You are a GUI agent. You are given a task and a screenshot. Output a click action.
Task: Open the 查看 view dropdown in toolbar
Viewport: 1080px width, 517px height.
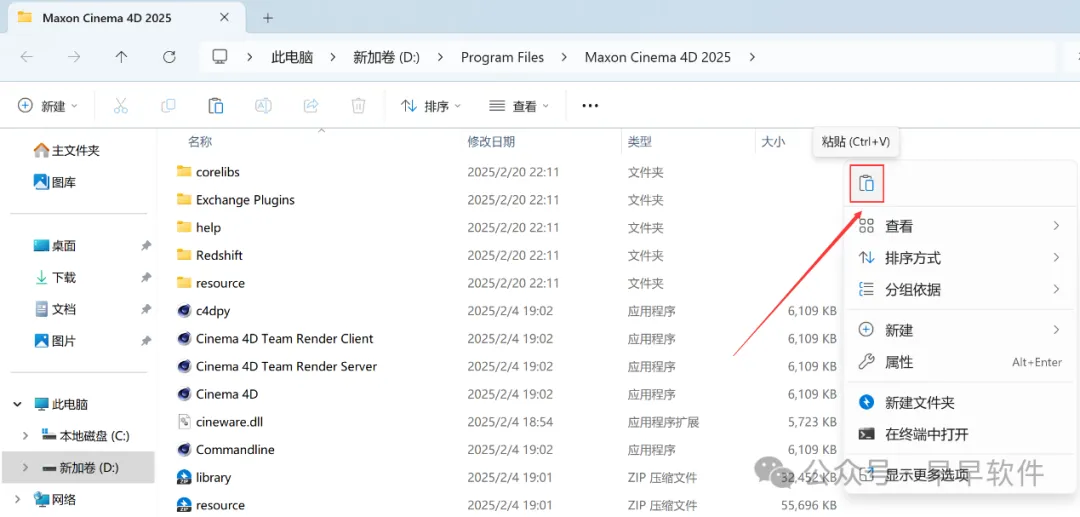519,105
